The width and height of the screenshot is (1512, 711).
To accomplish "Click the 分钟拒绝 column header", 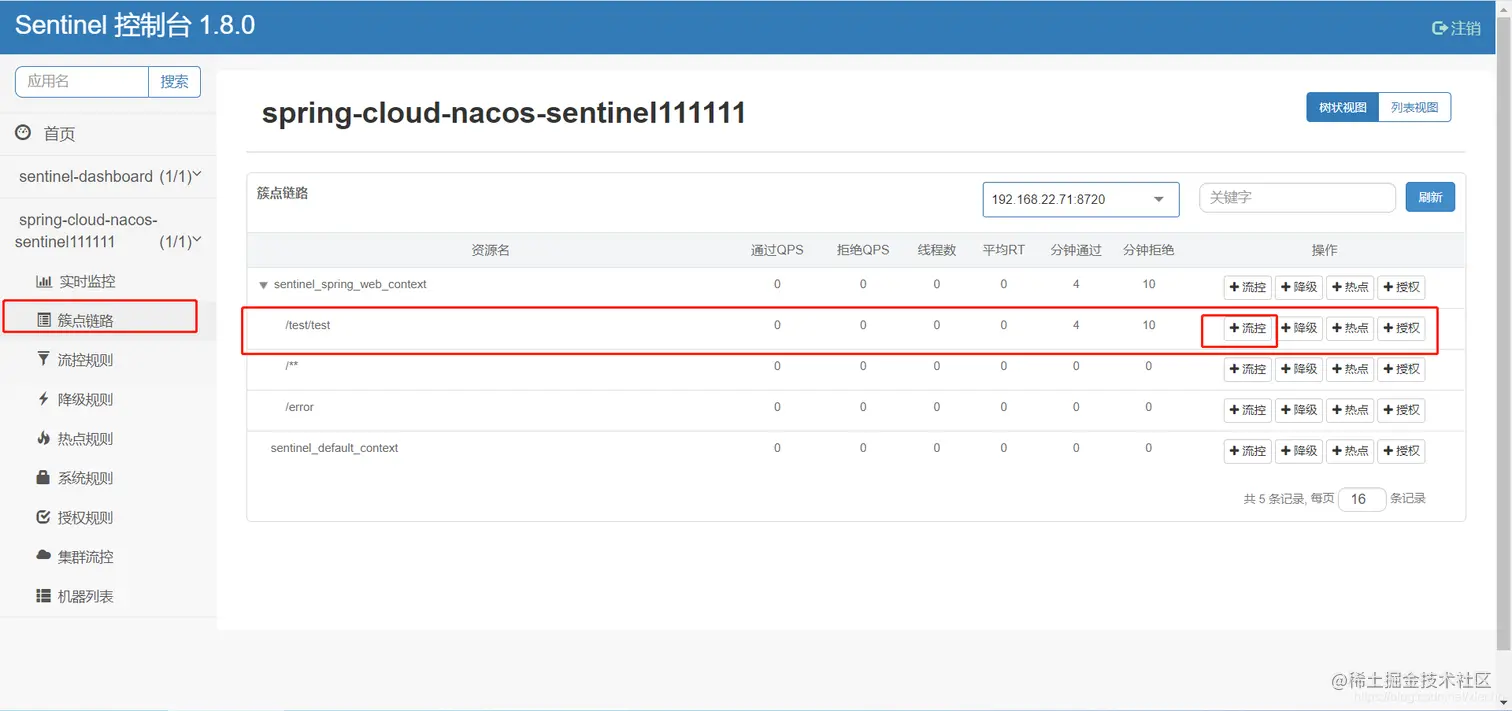I will click(x=1149, y=250).
